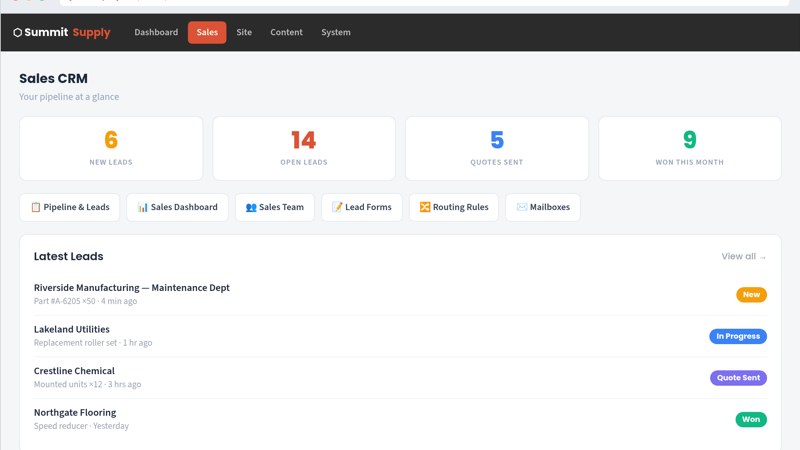Open the Northgate Flooring lead
Screen dimensions: 800x450
tap(400, 419)
